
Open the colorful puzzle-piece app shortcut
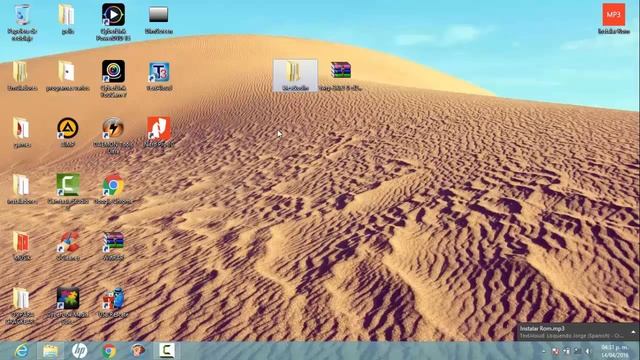[x=68, y=306]
